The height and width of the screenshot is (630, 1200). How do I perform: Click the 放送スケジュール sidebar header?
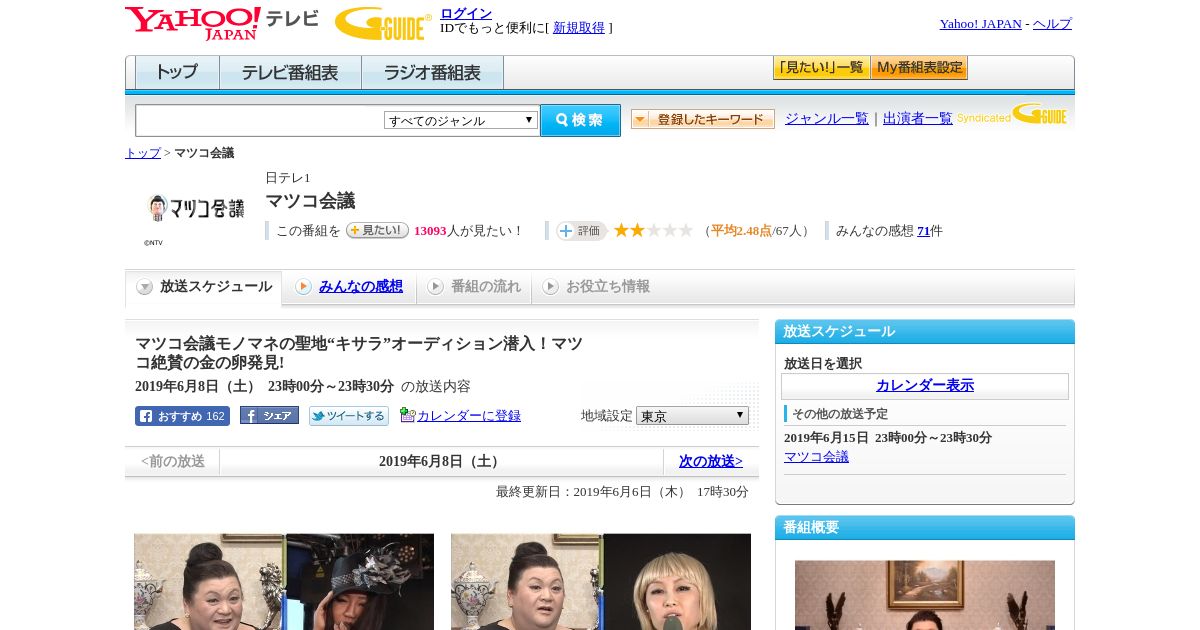[925, 331]
